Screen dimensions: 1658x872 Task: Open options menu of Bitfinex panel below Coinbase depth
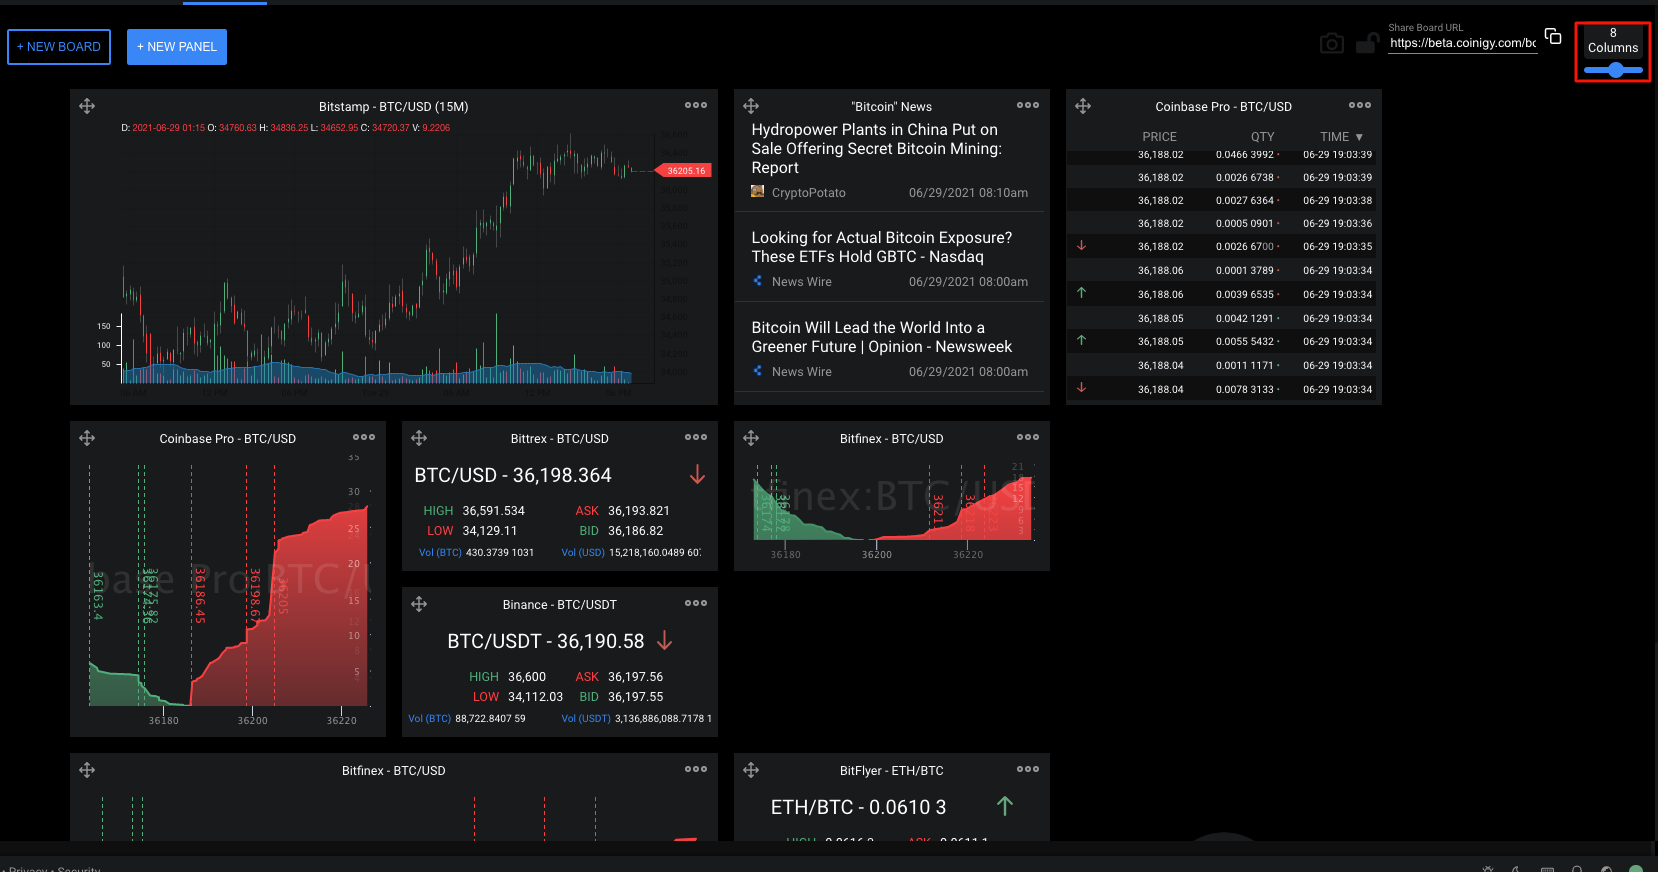(x=696, y=769)
